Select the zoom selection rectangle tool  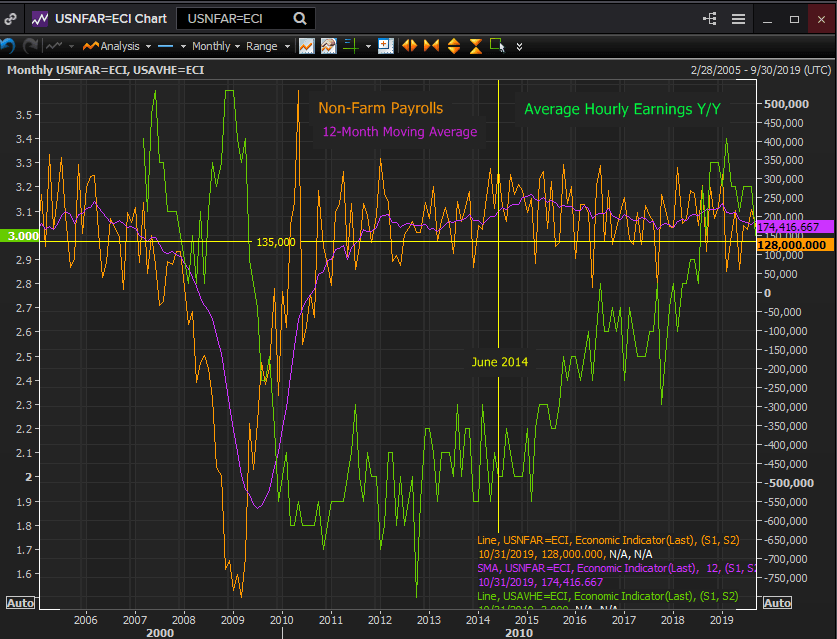[497, 46]
